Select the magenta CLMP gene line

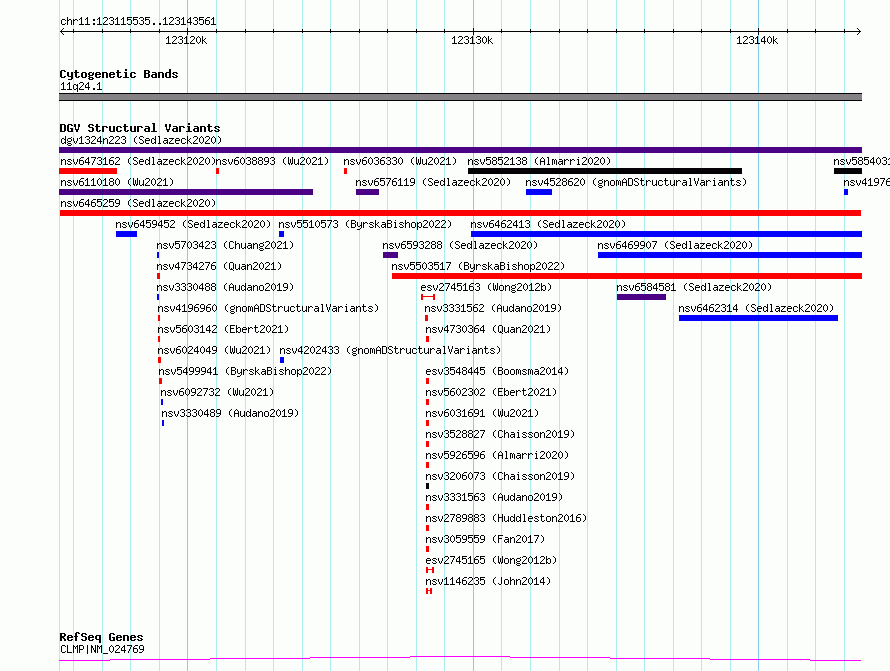pos(460,659)
